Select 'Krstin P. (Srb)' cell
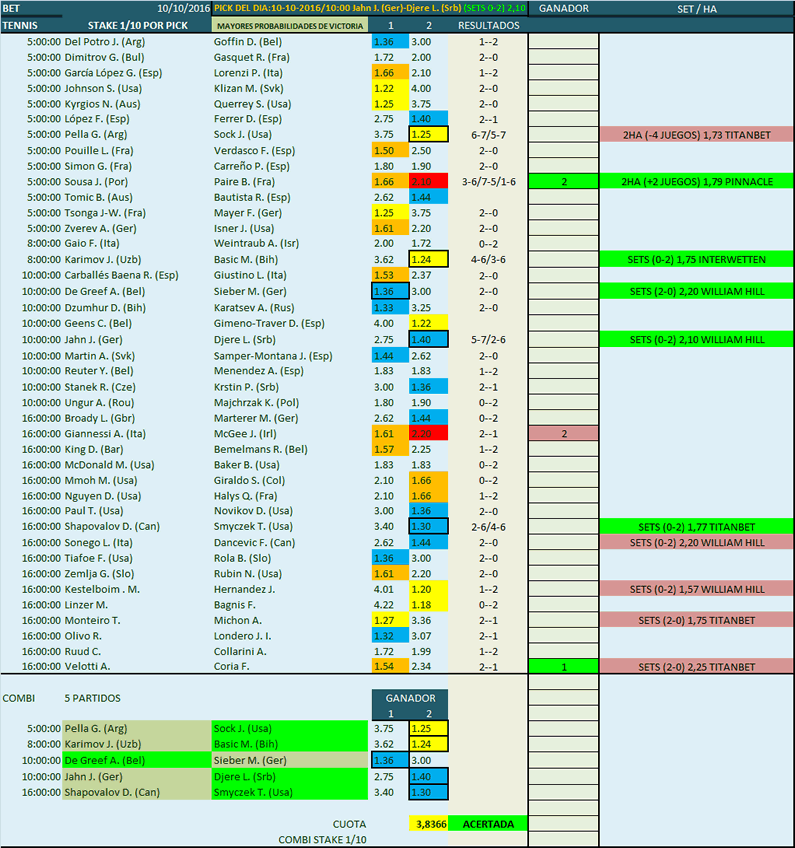 [x=246, y=387]
